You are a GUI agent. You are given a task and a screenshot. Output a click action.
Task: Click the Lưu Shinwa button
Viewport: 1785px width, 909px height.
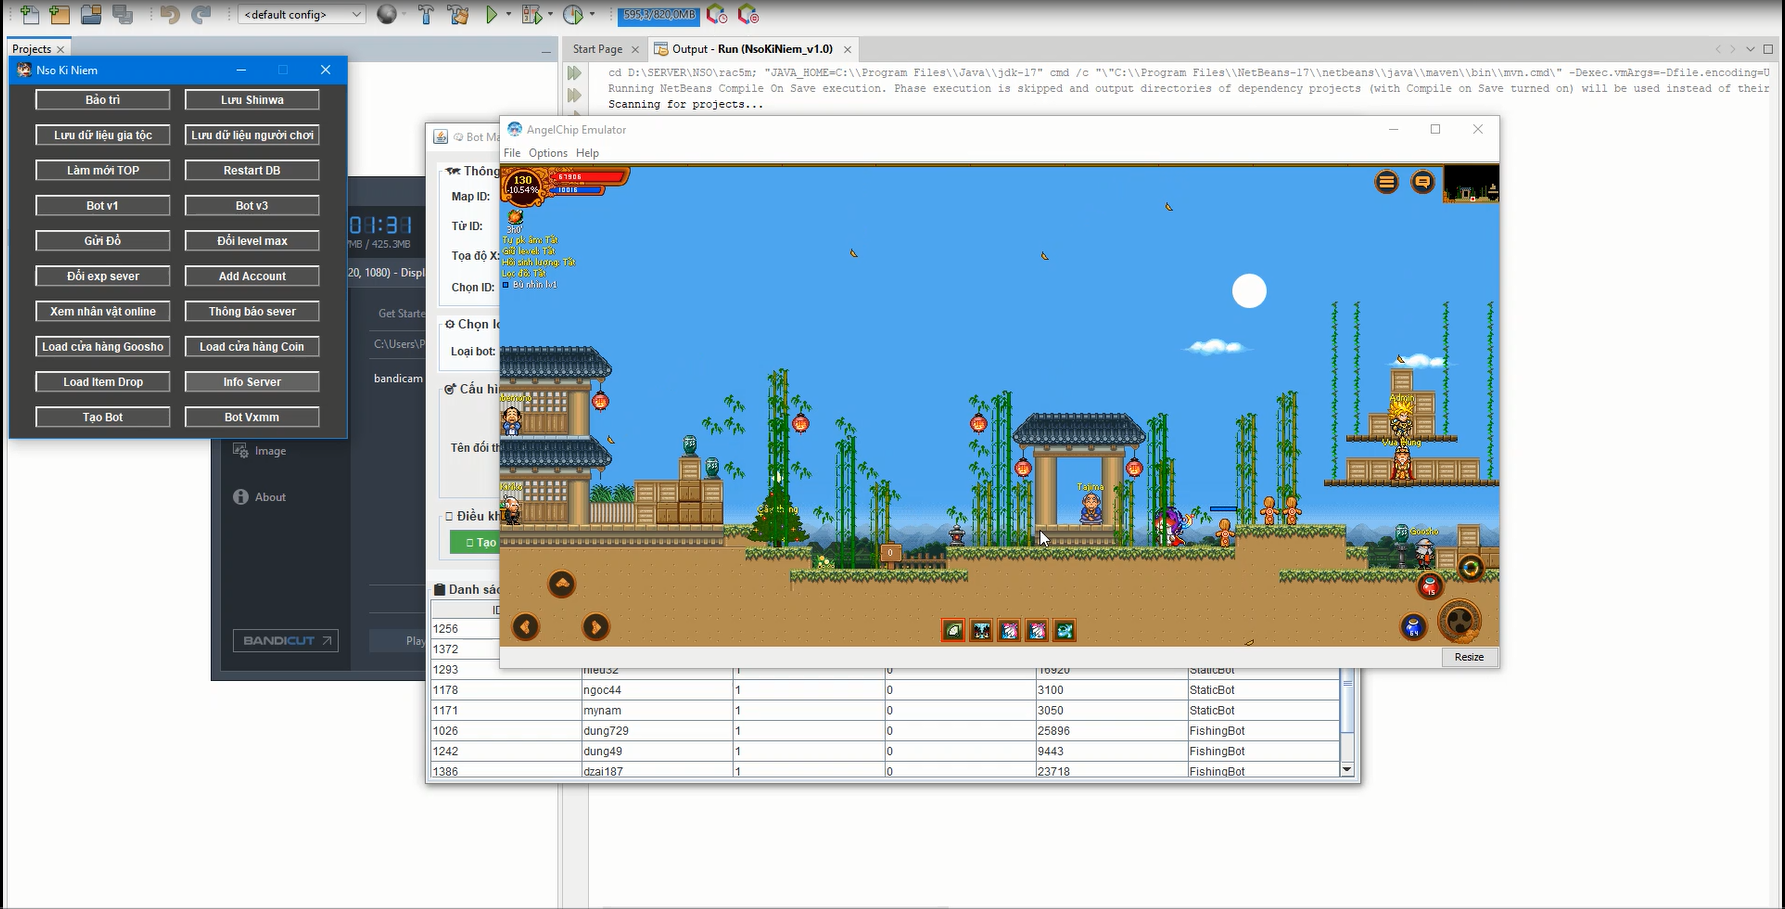pyautogui.click(x=252, y=100)
